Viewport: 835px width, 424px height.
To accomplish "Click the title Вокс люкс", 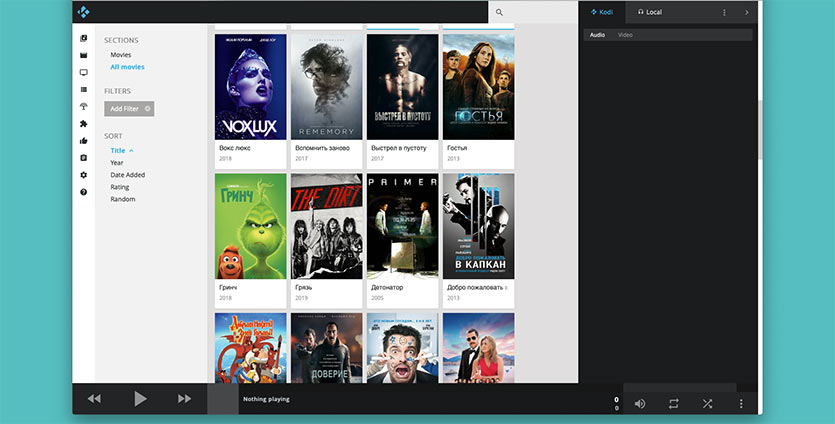I will pyautogui.click(x=235, y=148).
